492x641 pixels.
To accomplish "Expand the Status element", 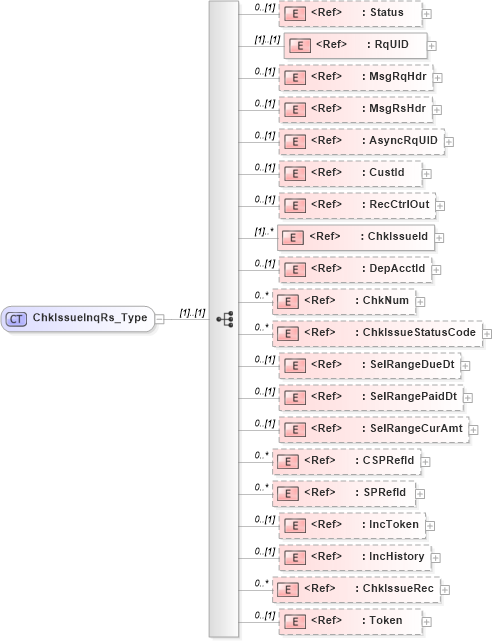I will (427, 14).
